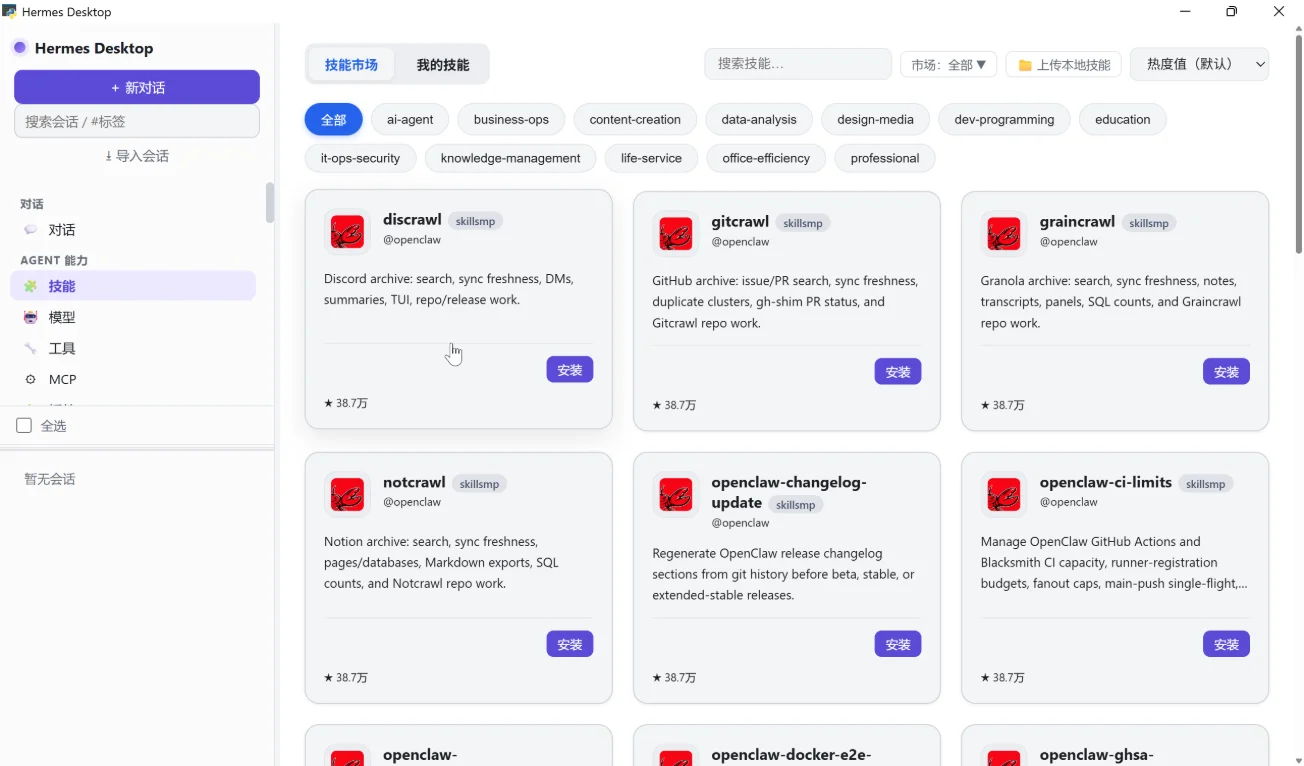Focus the 搜索会话 / #标签 search box
Viewport: 1304px width, 766px height.
[137, 122]
